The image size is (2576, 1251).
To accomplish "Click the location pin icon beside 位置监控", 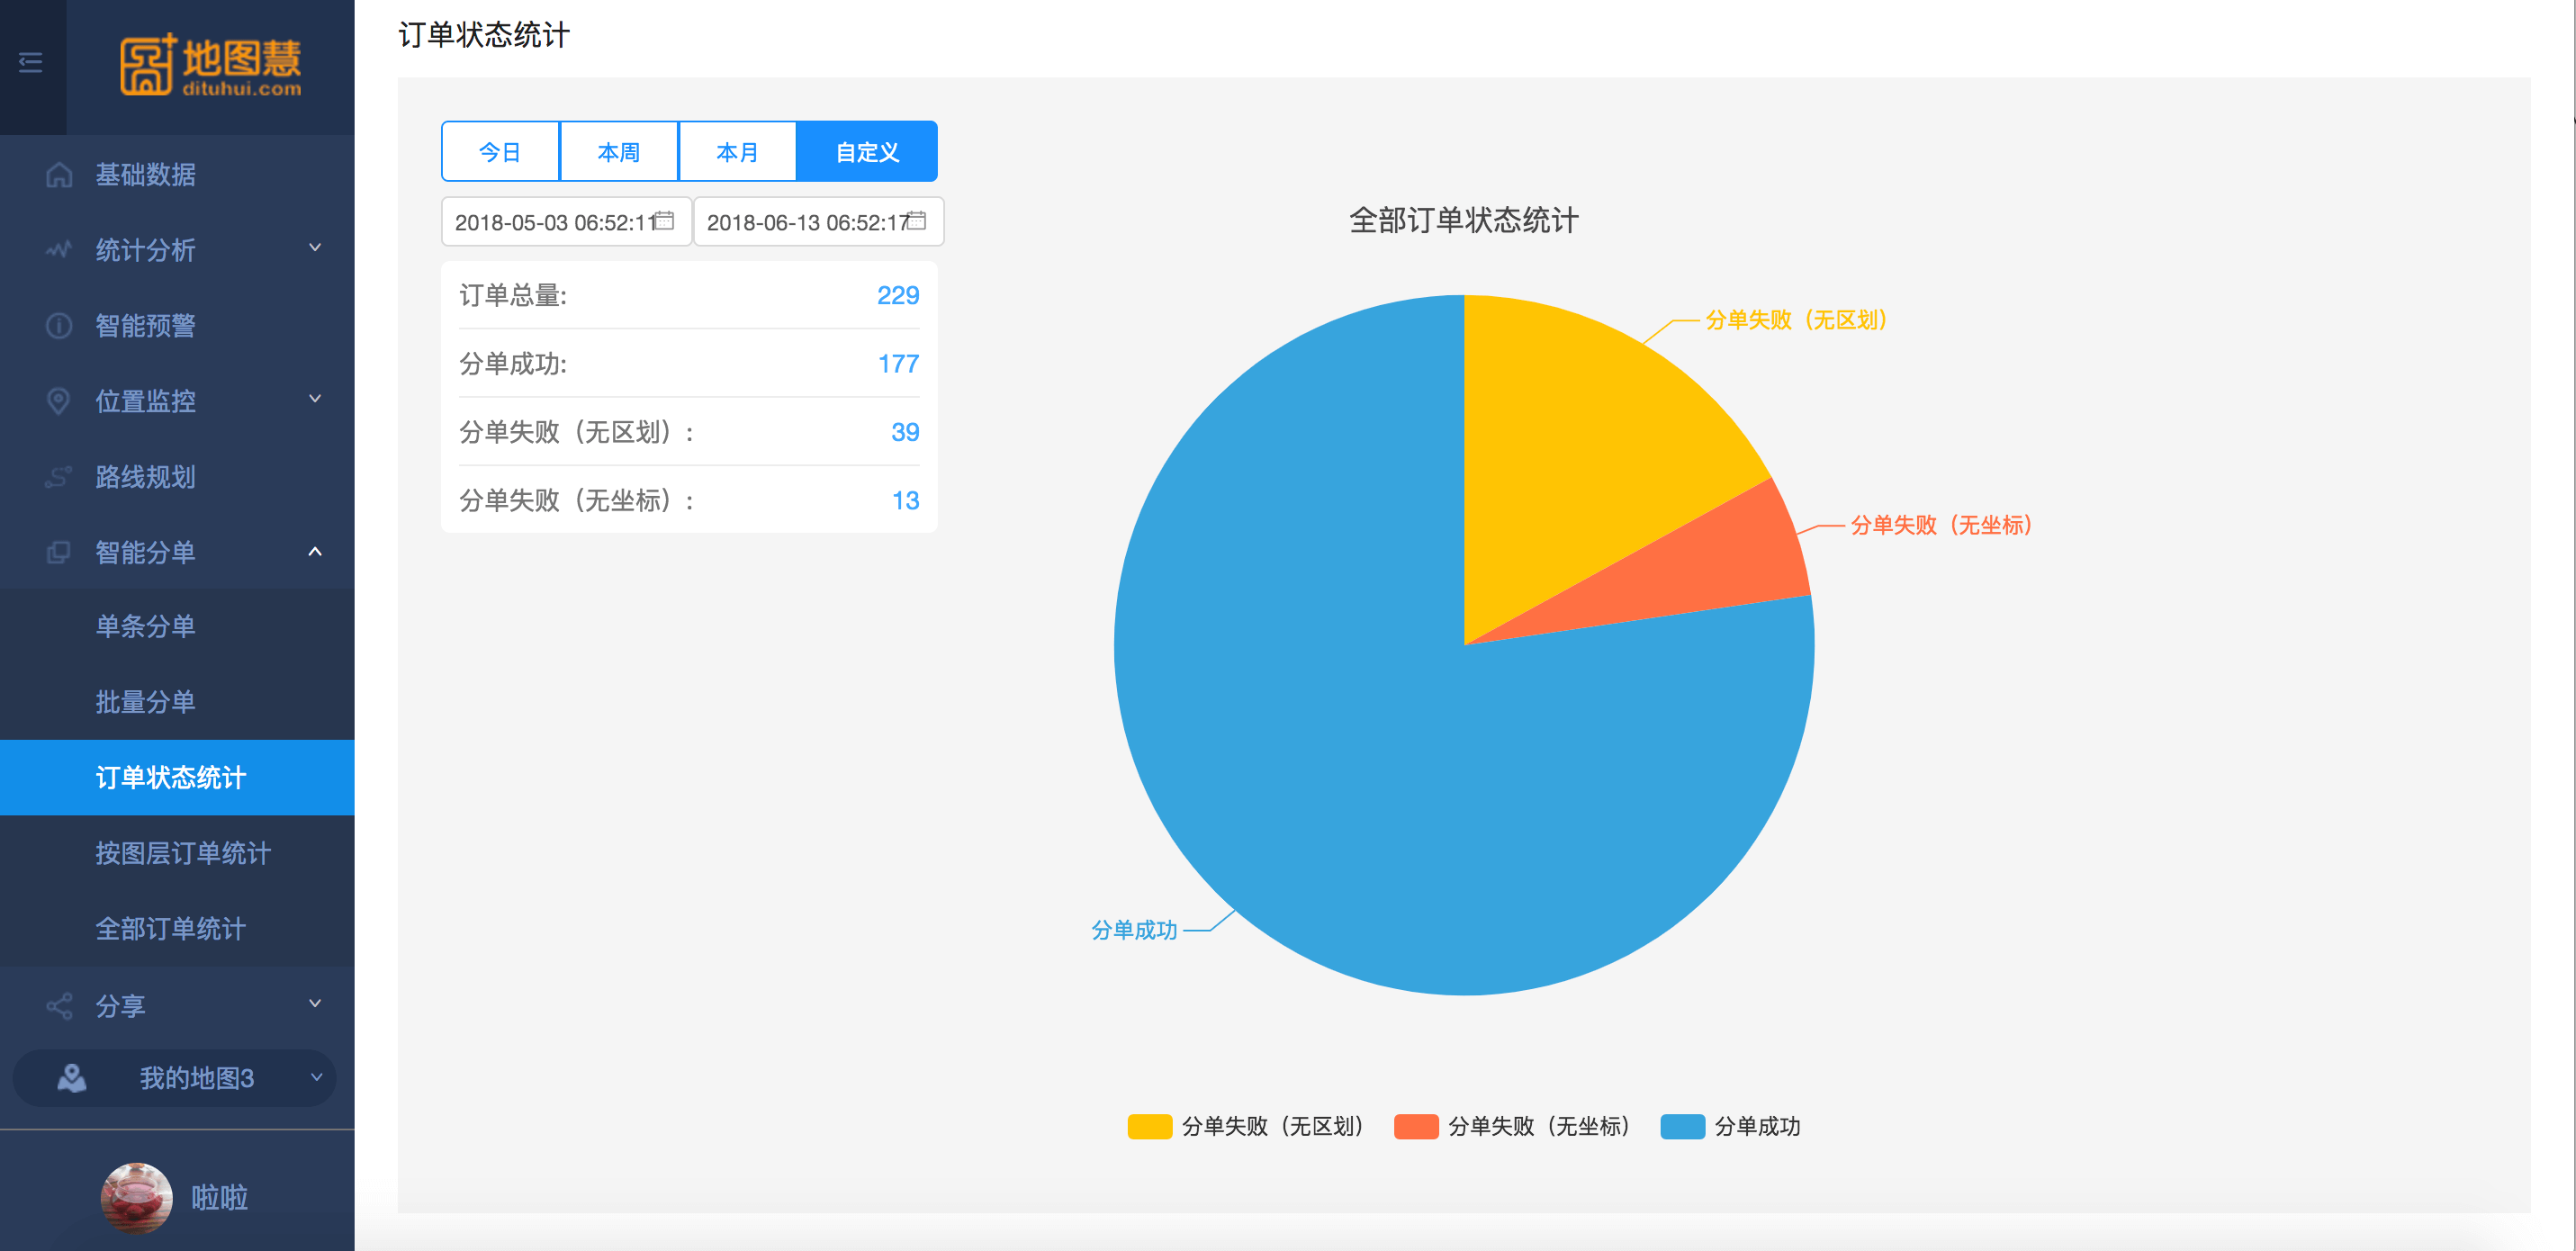I will tap(59, 401).
